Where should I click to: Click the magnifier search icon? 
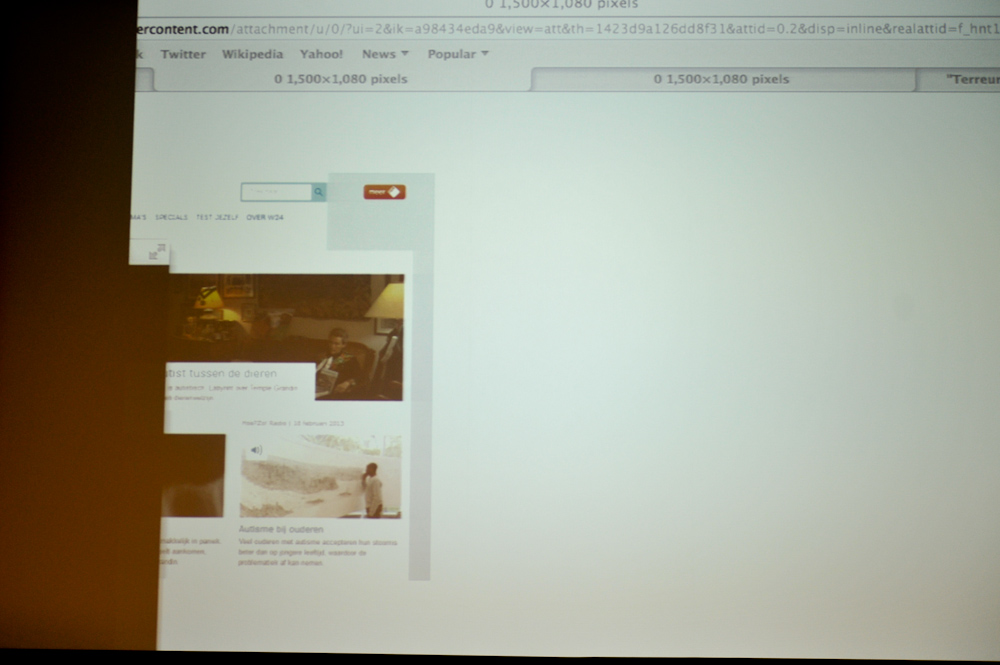point(319,192)
